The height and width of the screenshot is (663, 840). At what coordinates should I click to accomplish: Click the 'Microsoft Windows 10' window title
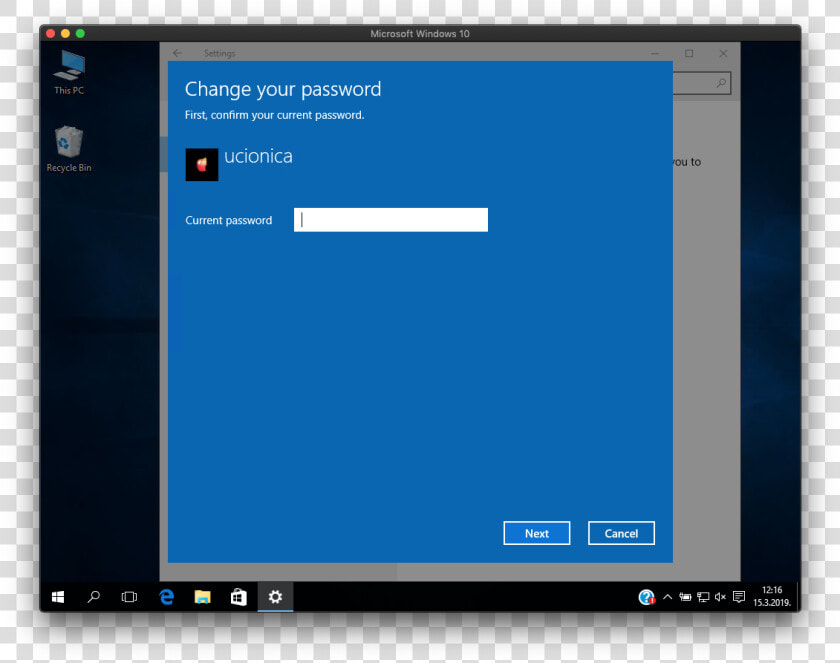[420, 33]
